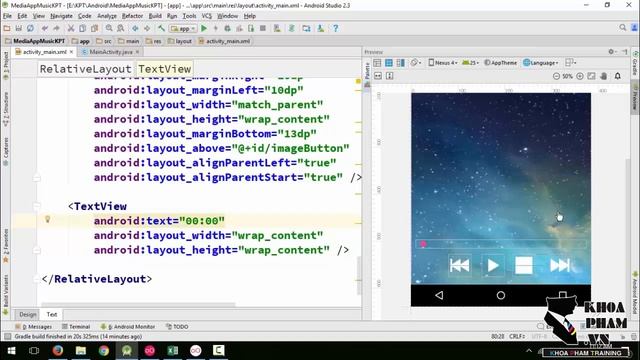Zoom in the preview with plus
Screen dimensions: 640x360
pyautogui.click(x=580, y=76)
